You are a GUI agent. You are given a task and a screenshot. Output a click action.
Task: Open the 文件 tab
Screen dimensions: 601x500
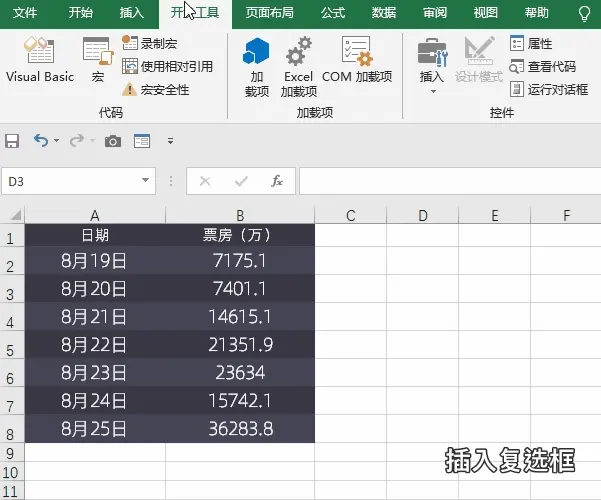point(25,13)
